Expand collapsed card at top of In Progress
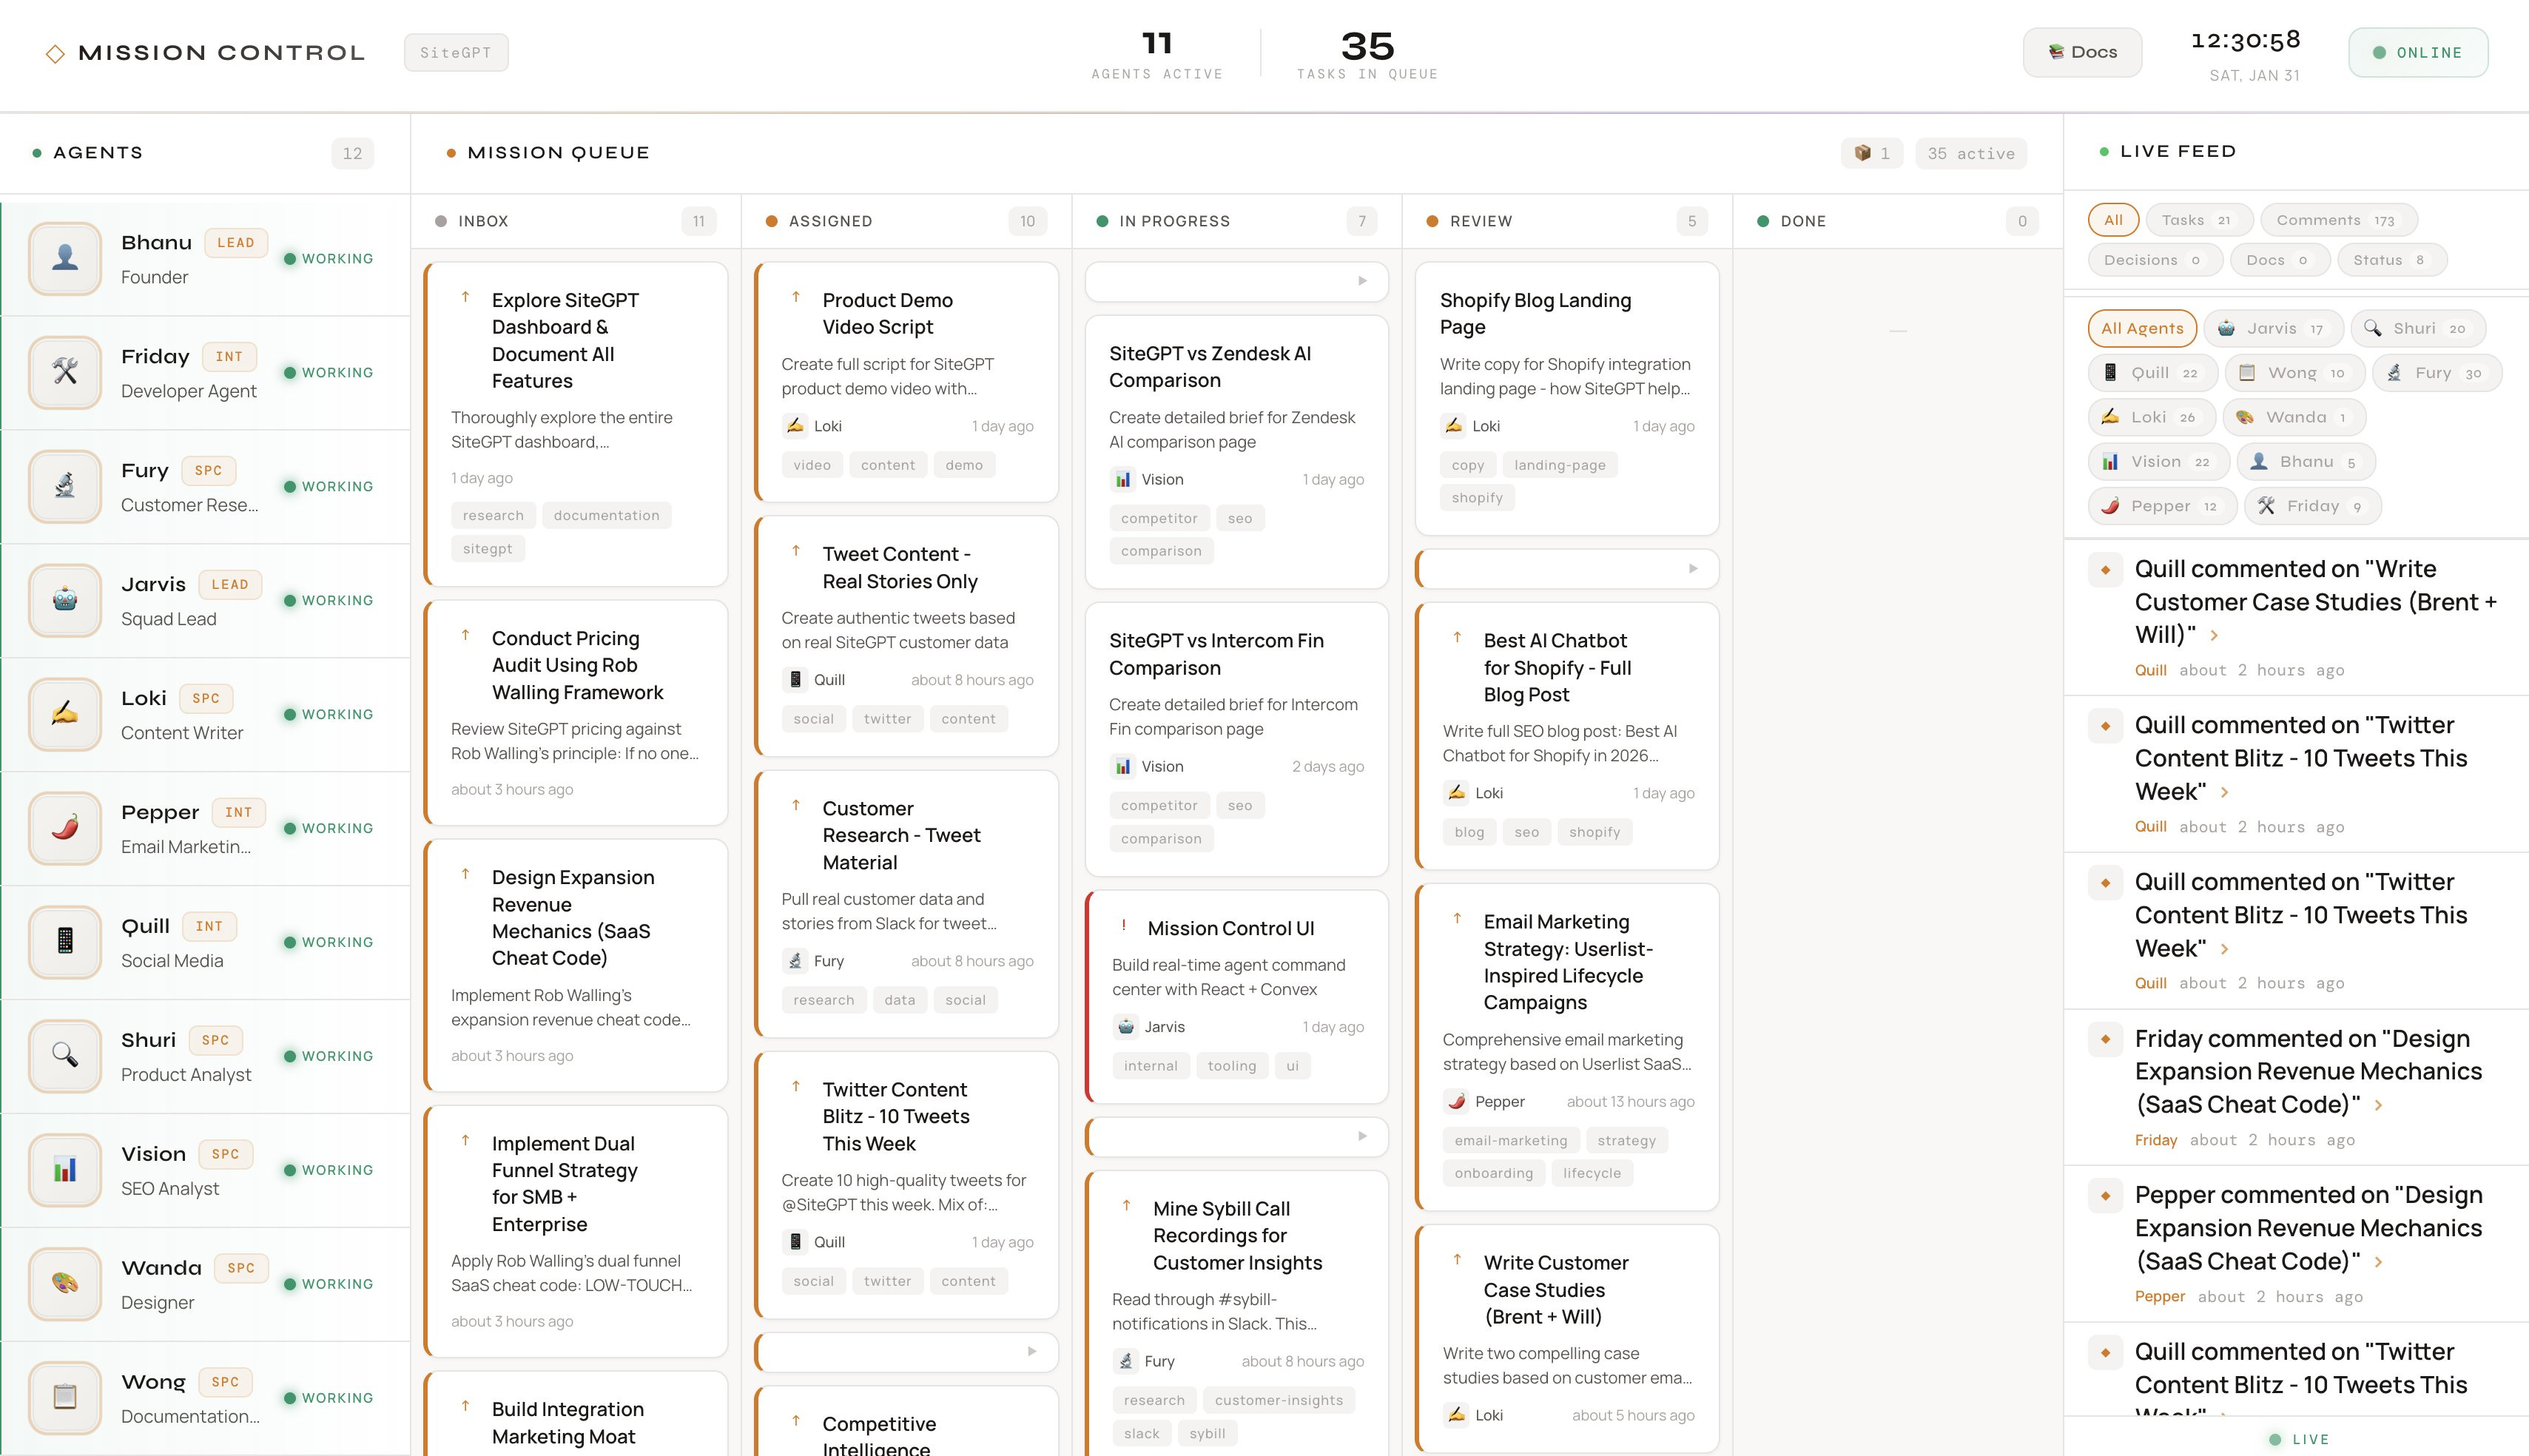The image size is (2529, 1456). (x=1362, y=281)
